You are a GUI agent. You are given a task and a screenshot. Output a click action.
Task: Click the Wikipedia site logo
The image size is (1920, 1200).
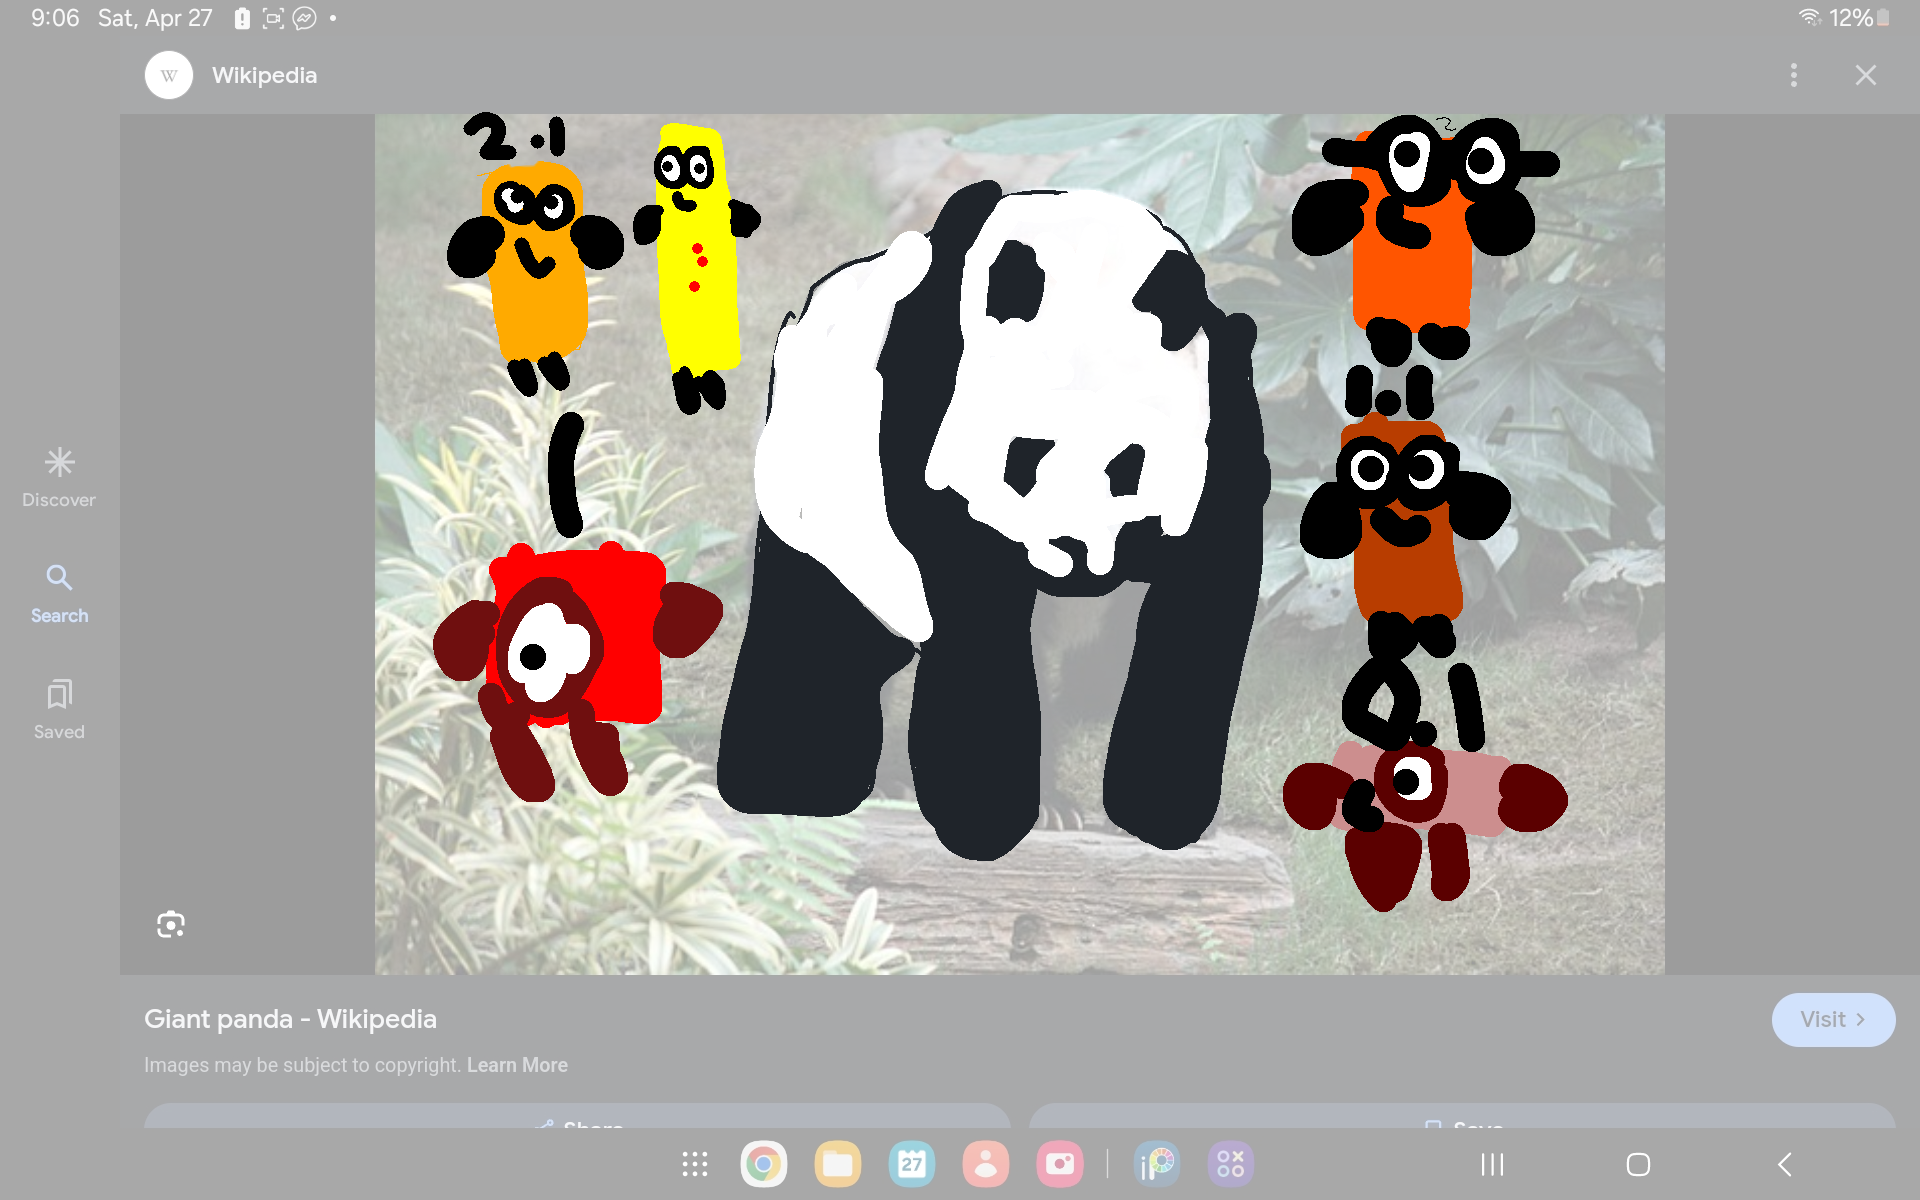(168, 74)
